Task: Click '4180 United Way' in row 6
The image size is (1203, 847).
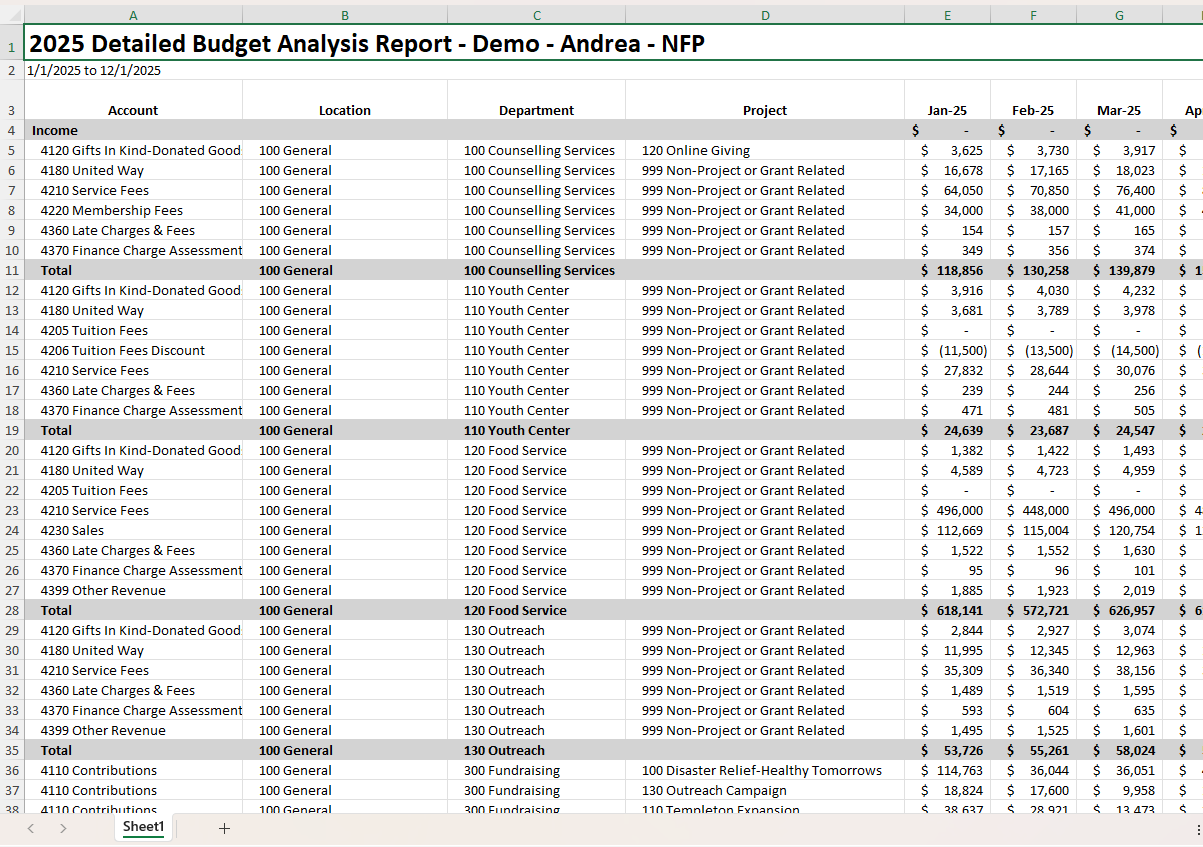Action: pyautogui.click(x=133, y=170)
